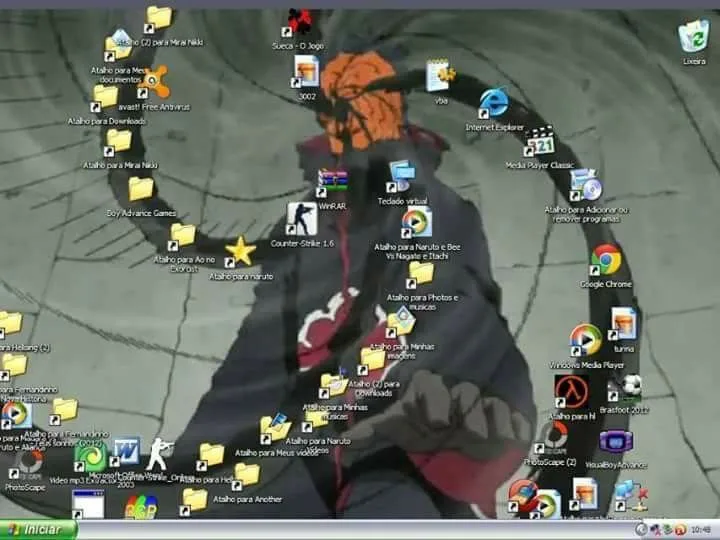Open Atalho (2) para Mirai Nikki folder

[158, 20]
